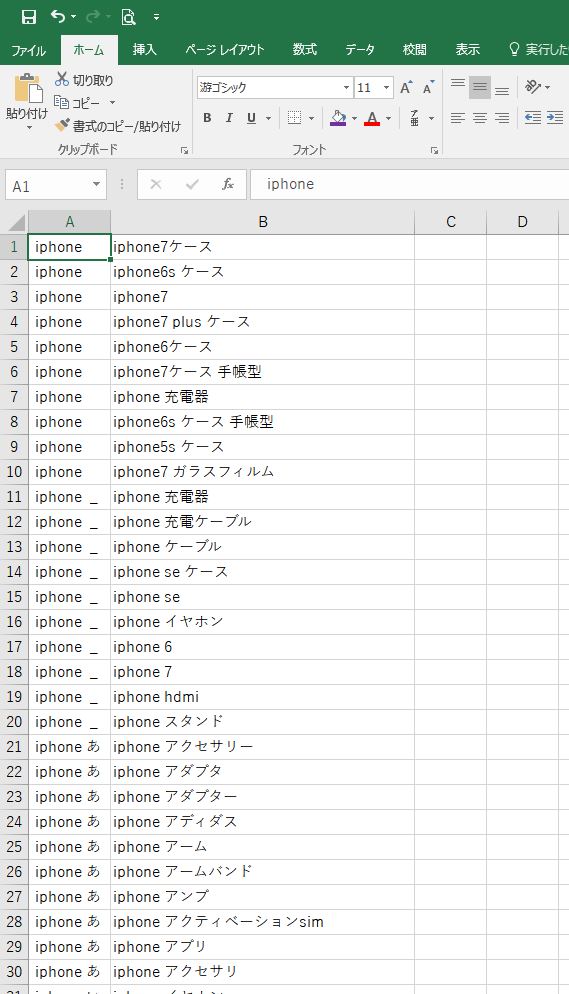Screen dimensions: 569x994
Task: Click the コピー copy button
Action: [77, 102]
